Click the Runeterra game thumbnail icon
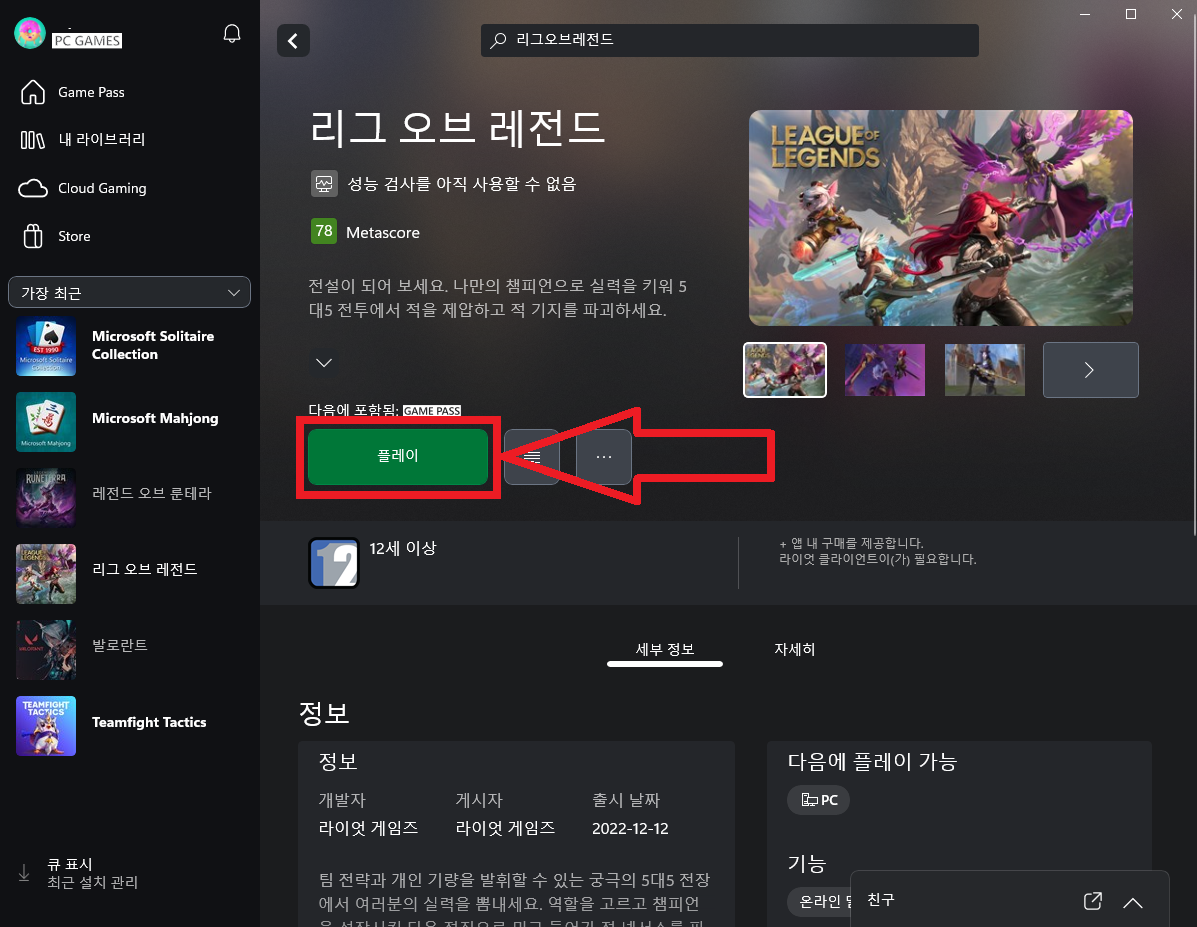Screen dimensions: 1197x927 (x=46, y=497)
